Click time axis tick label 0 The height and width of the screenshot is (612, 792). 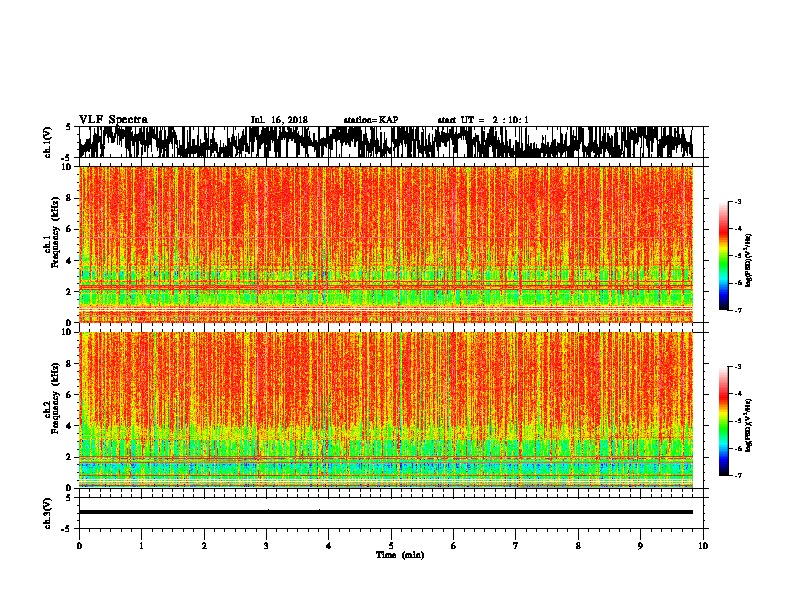(79, 546)
